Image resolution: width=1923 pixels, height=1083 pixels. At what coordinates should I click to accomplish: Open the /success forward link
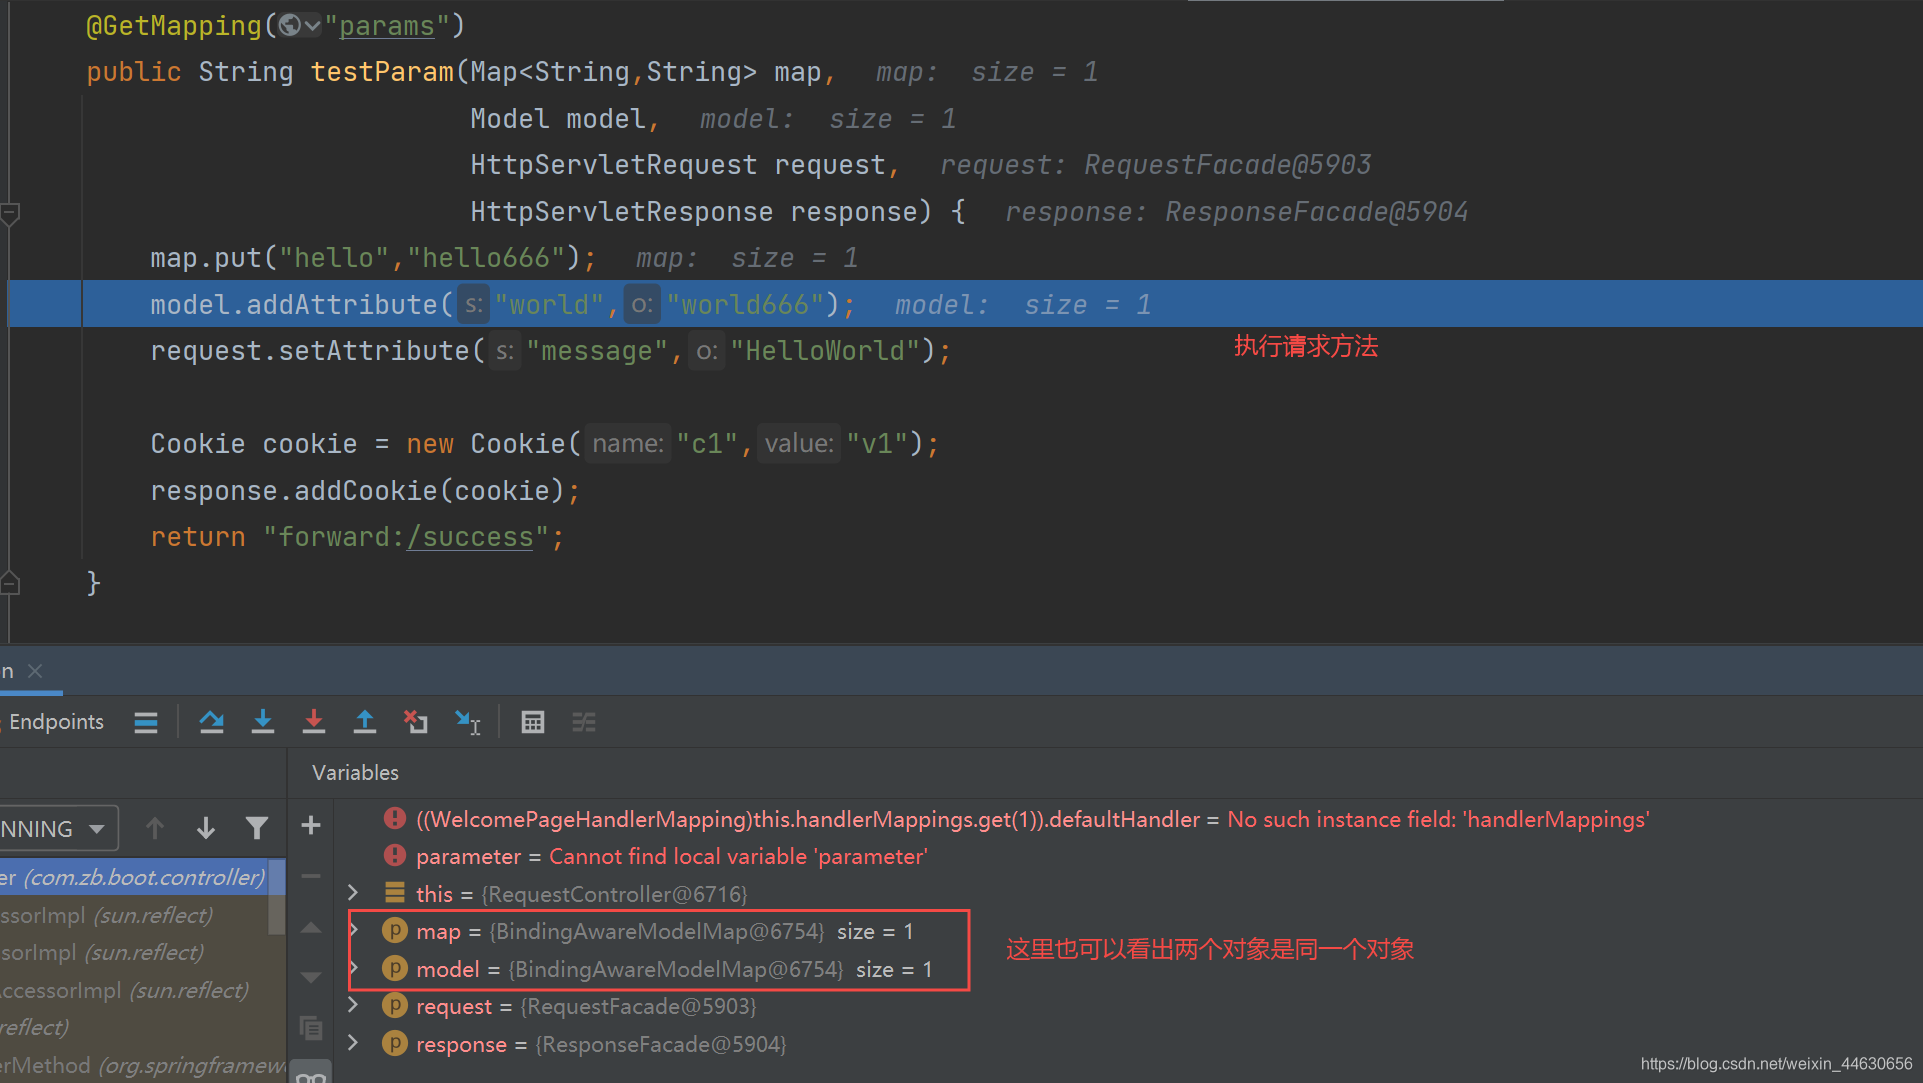[x=470, y=537]
